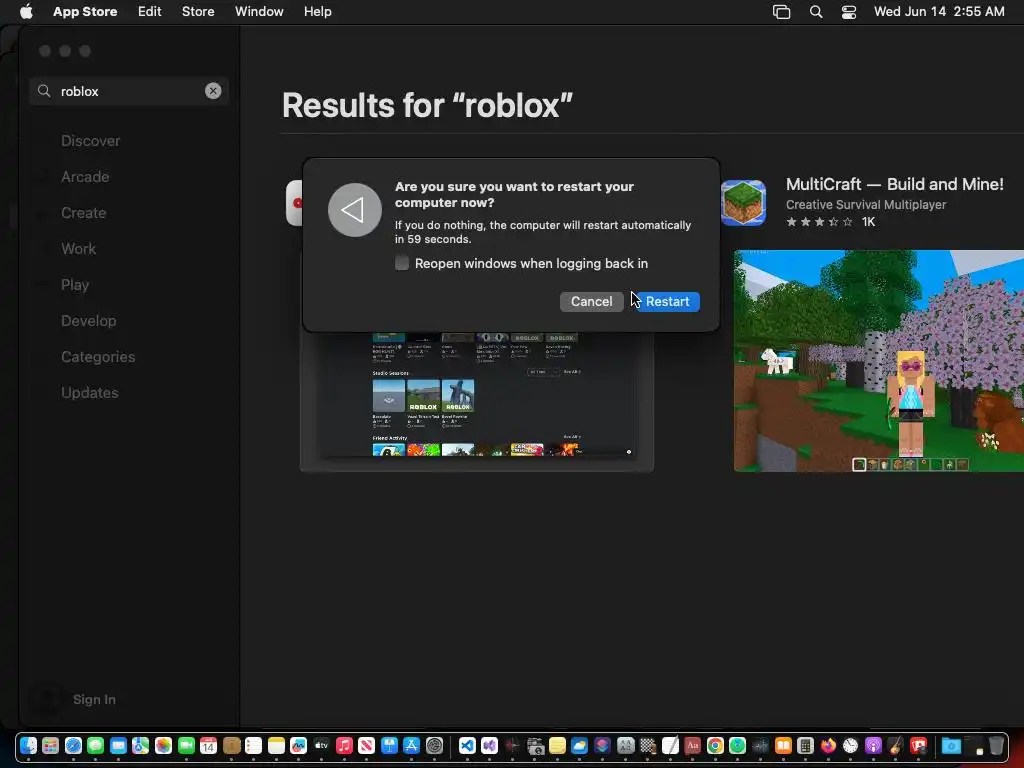Open Reminders from the Dock
Viewport: 1024px width, 768px height.
point(253,745)
